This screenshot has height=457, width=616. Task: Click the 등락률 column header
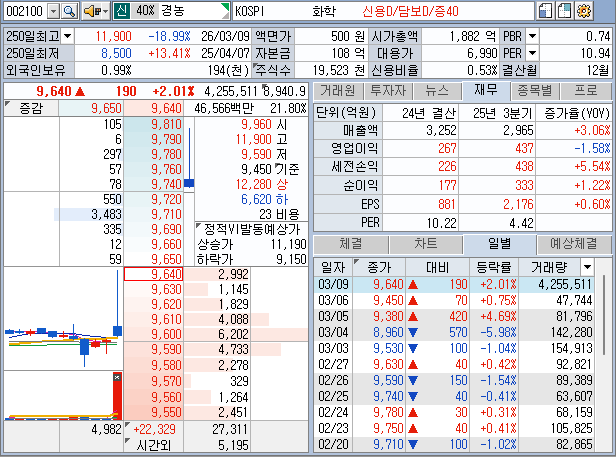coord(494,267)
